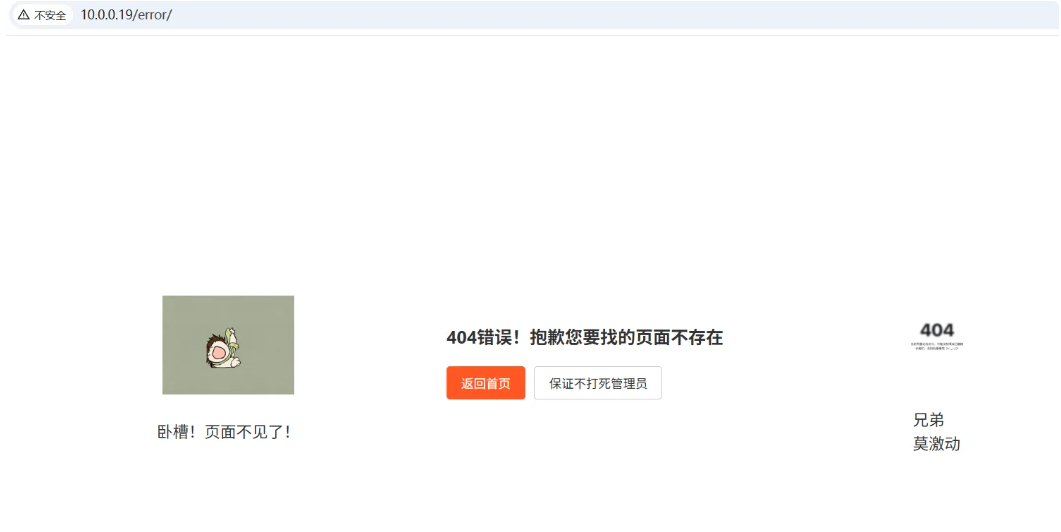Click the 保证不打死管理员 outlined button

point(597,383)
